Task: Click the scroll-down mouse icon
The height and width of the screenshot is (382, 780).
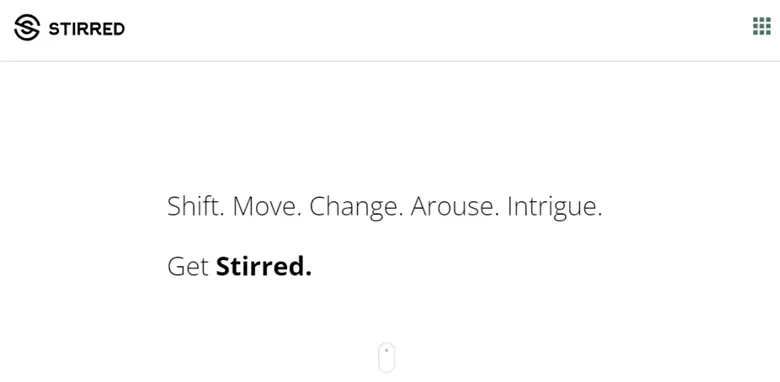Action: click(x=387, y=357)
